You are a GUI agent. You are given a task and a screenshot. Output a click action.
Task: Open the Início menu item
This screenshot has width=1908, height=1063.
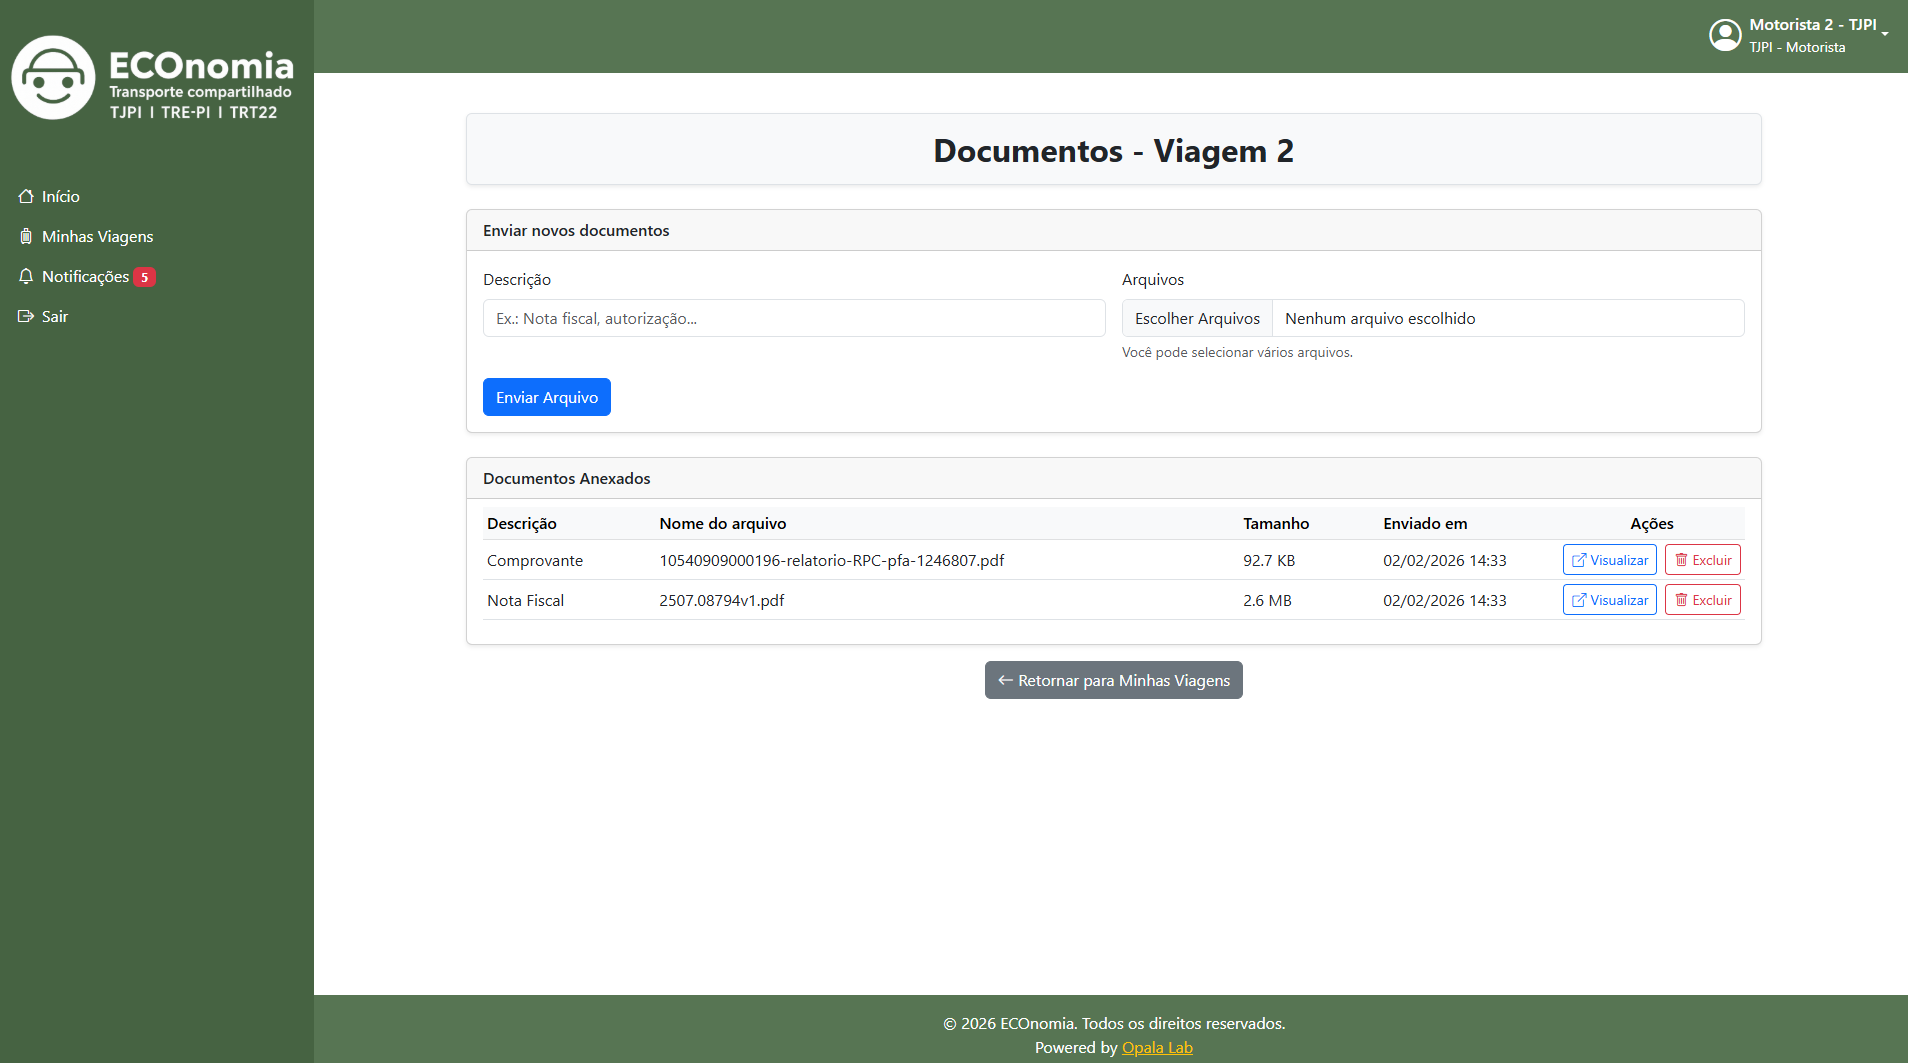point(61,196)
